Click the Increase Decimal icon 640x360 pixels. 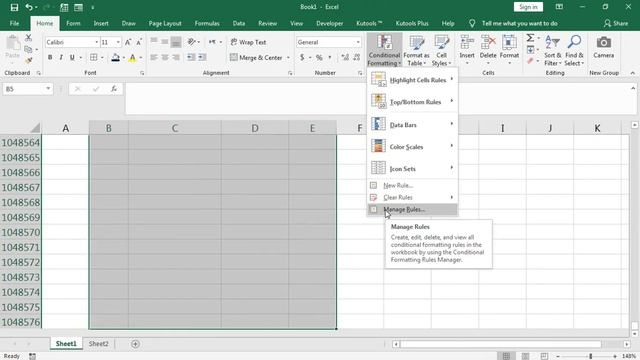(x=345, y=58)
